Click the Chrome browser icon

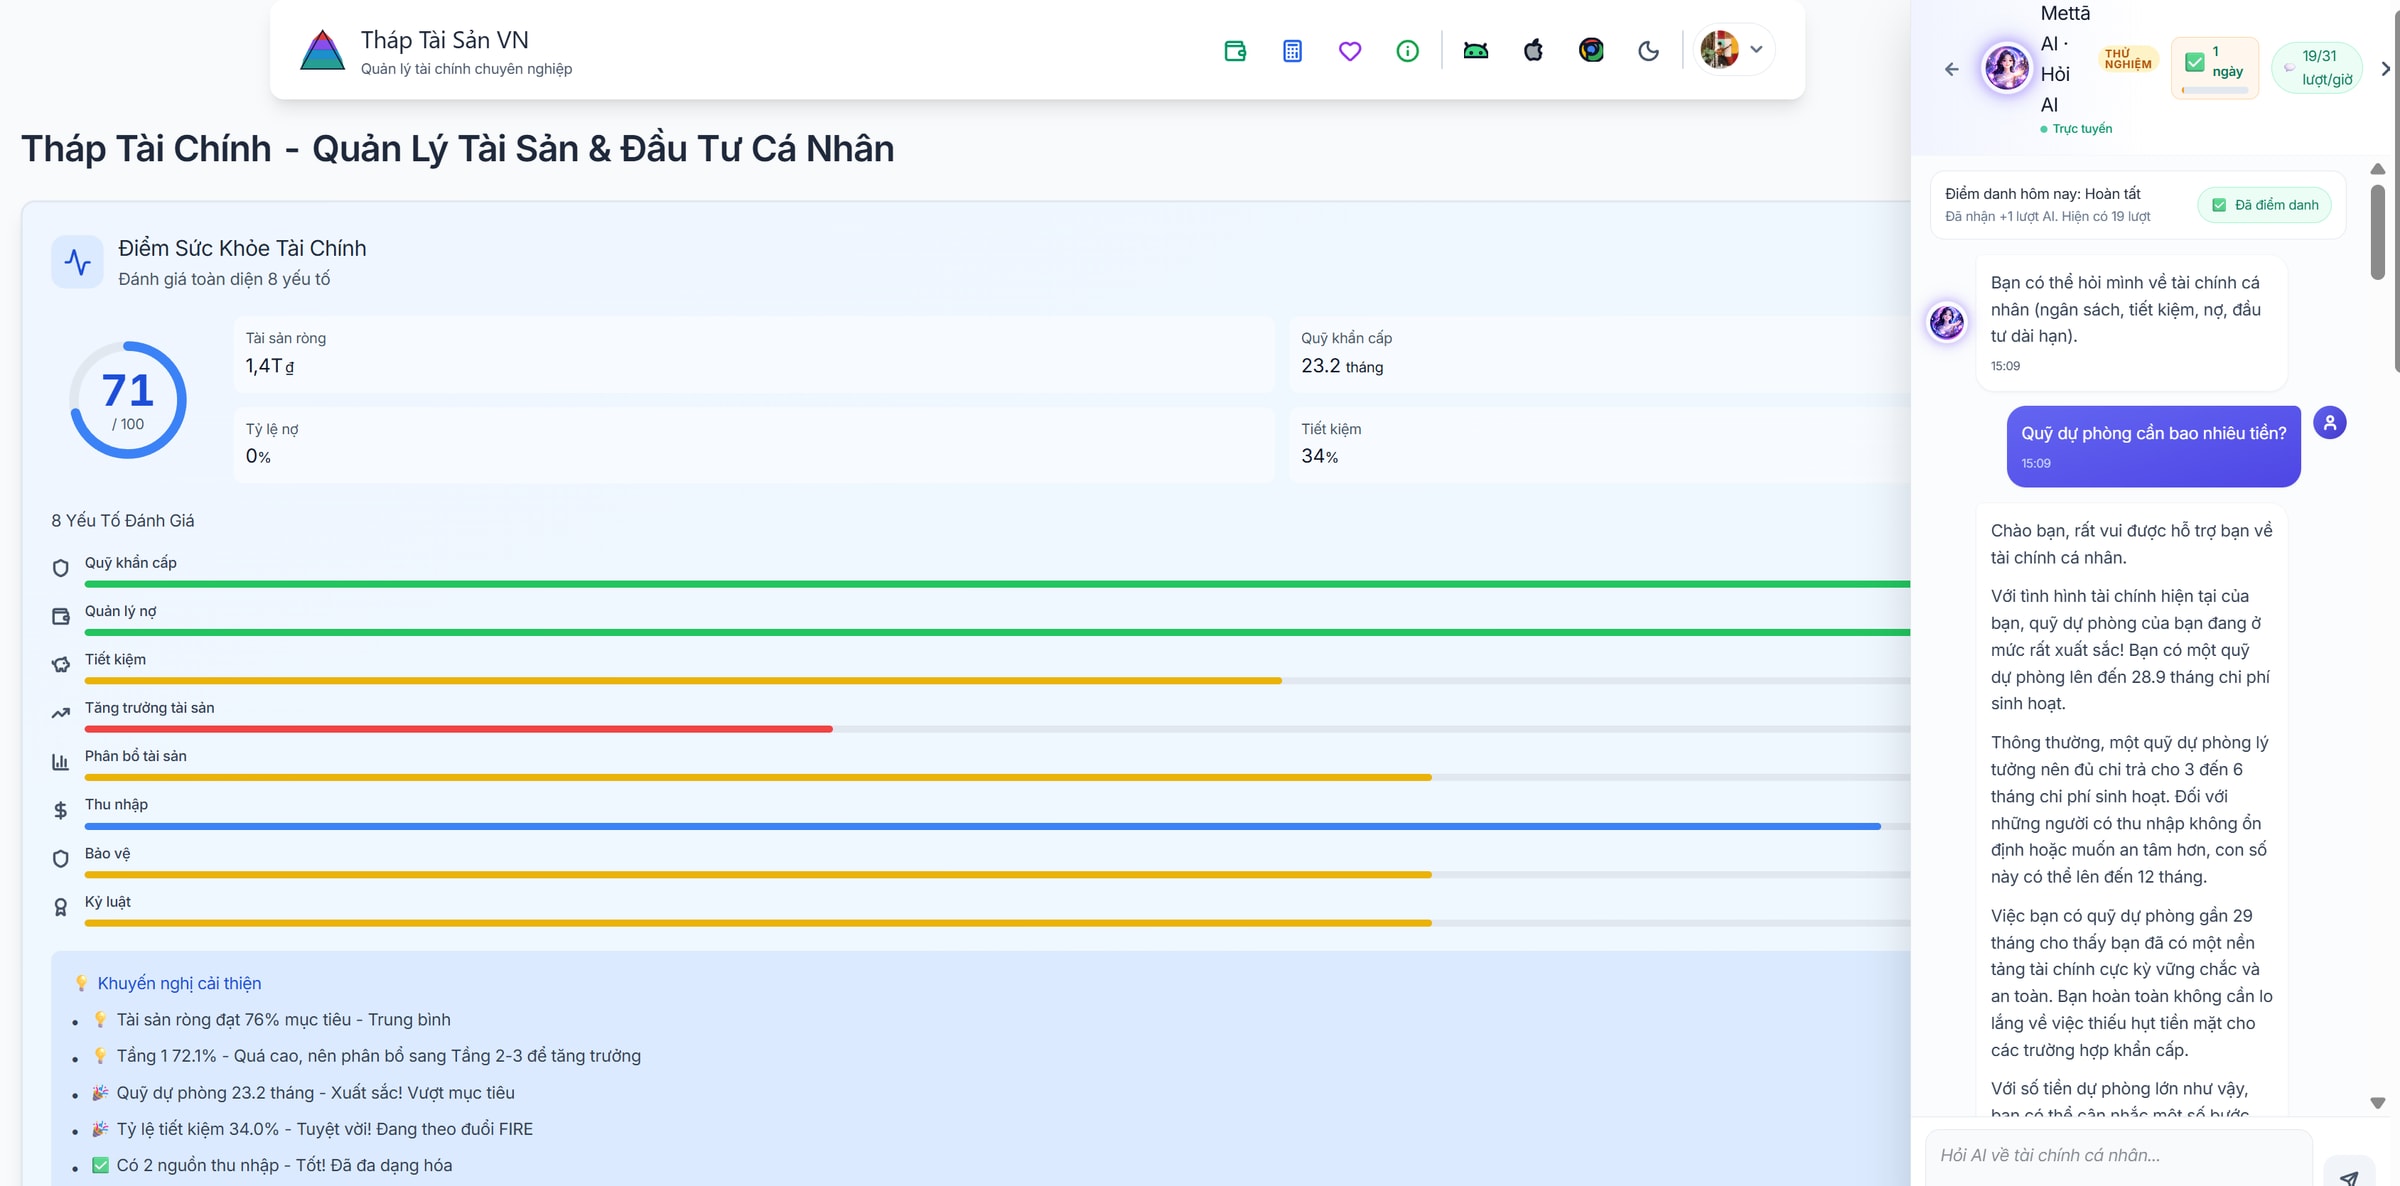(1591, 51)
